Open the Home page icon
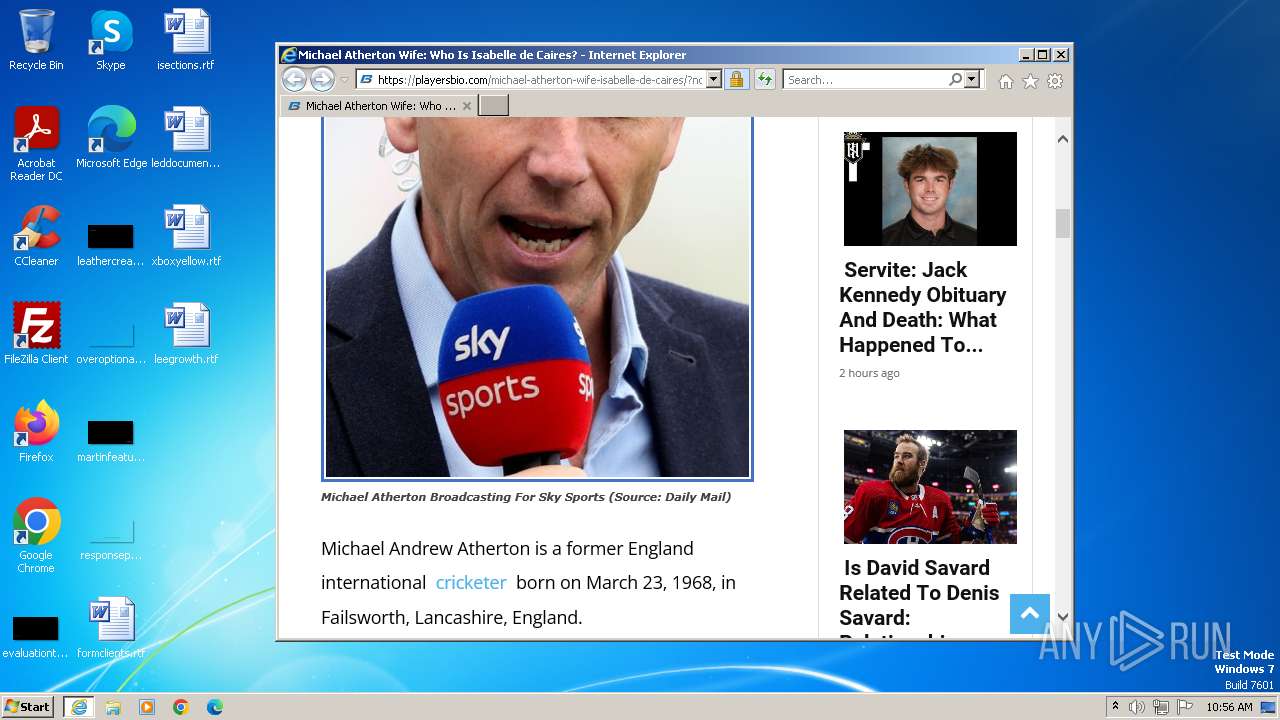 (x=1006, y=81)
